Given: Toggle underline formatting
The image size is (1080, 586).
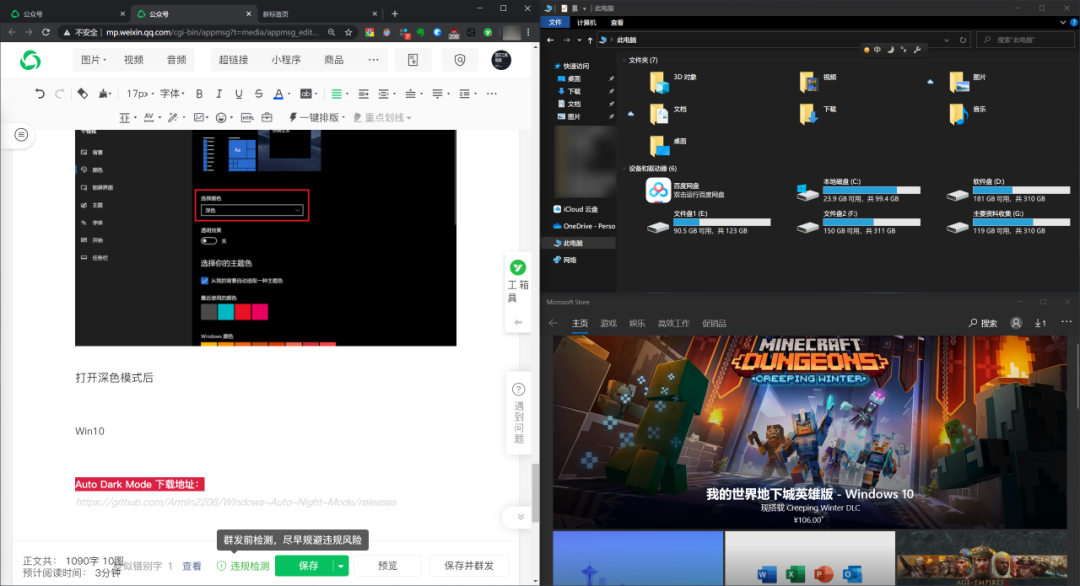Looking at the screenshot, I should (x=238, y=94).
